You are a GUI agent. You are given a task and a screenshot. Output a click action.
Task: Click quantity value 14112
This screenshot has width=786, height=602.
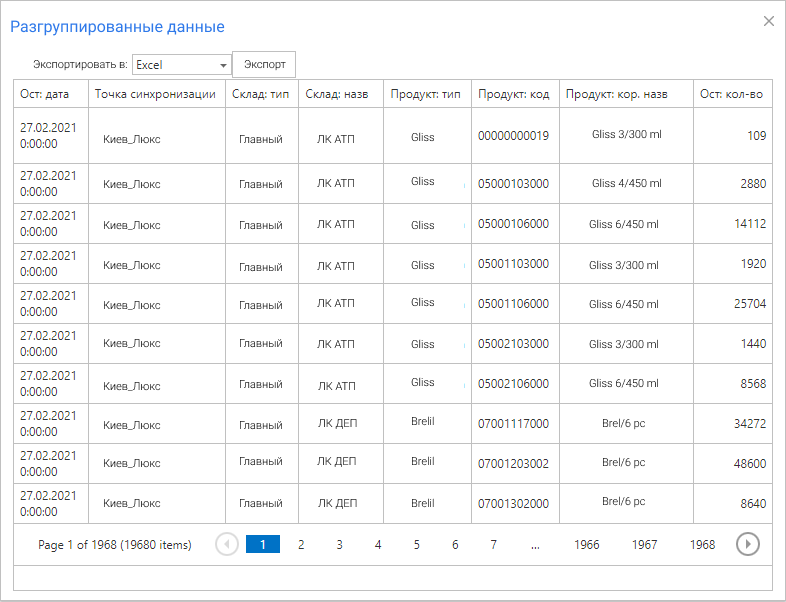click(750, 224)
